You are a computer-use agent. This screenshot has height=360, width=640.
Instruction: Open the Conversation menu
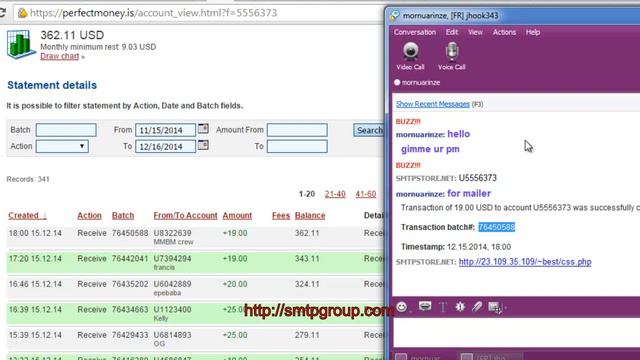(x=415, y=32)
